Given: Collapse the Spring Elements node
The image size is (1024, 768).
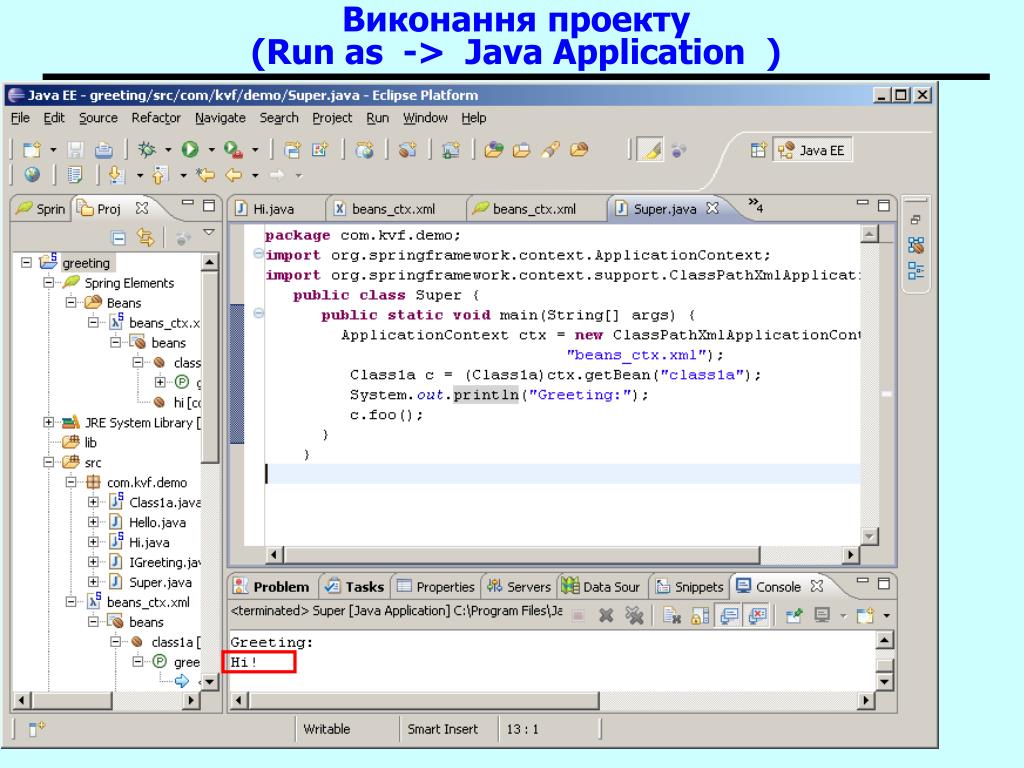Looking at the screenshot, I should [48, 283].
